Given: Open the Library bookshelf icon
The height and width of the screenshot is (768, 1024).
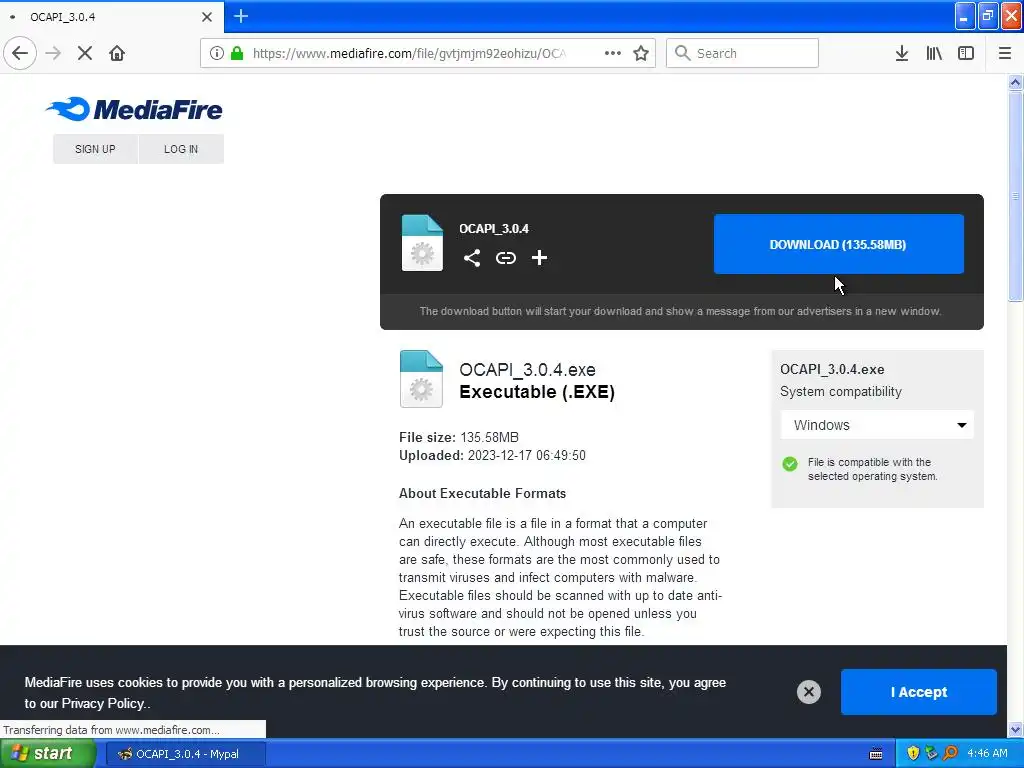Looking at the screenshot, I should coord(934,53).
